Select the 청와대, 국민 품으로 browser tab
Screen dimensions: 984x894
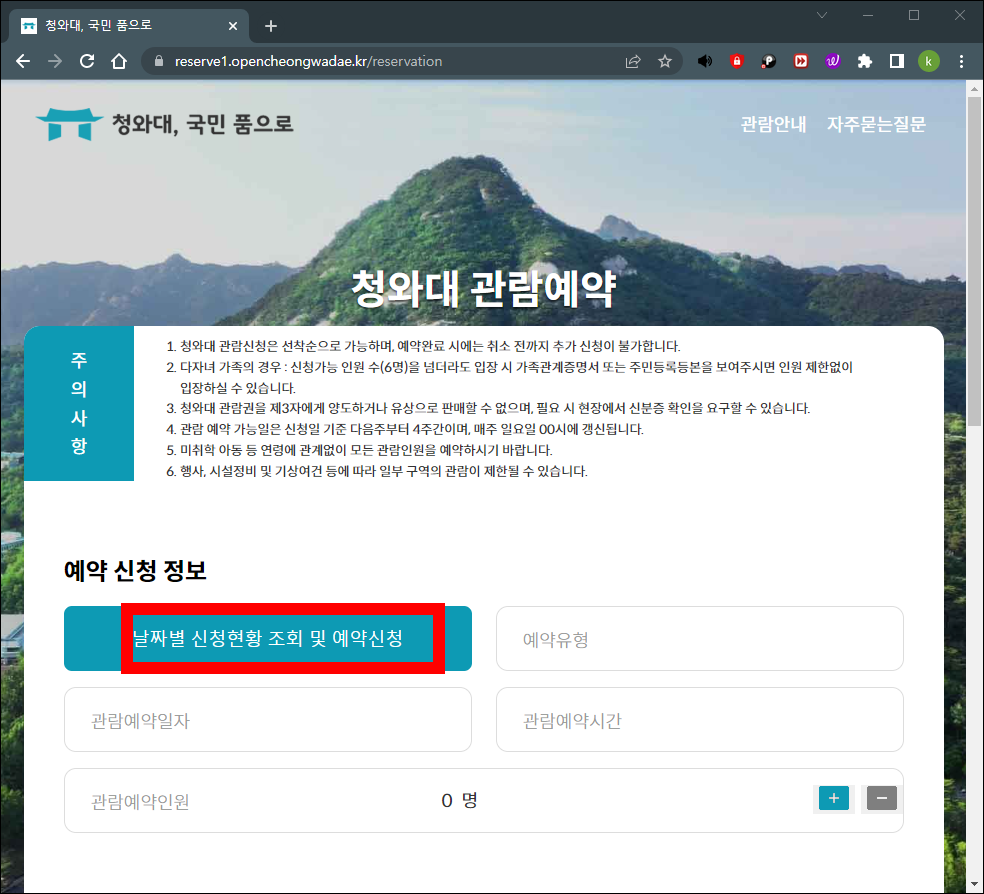point(120,25)
